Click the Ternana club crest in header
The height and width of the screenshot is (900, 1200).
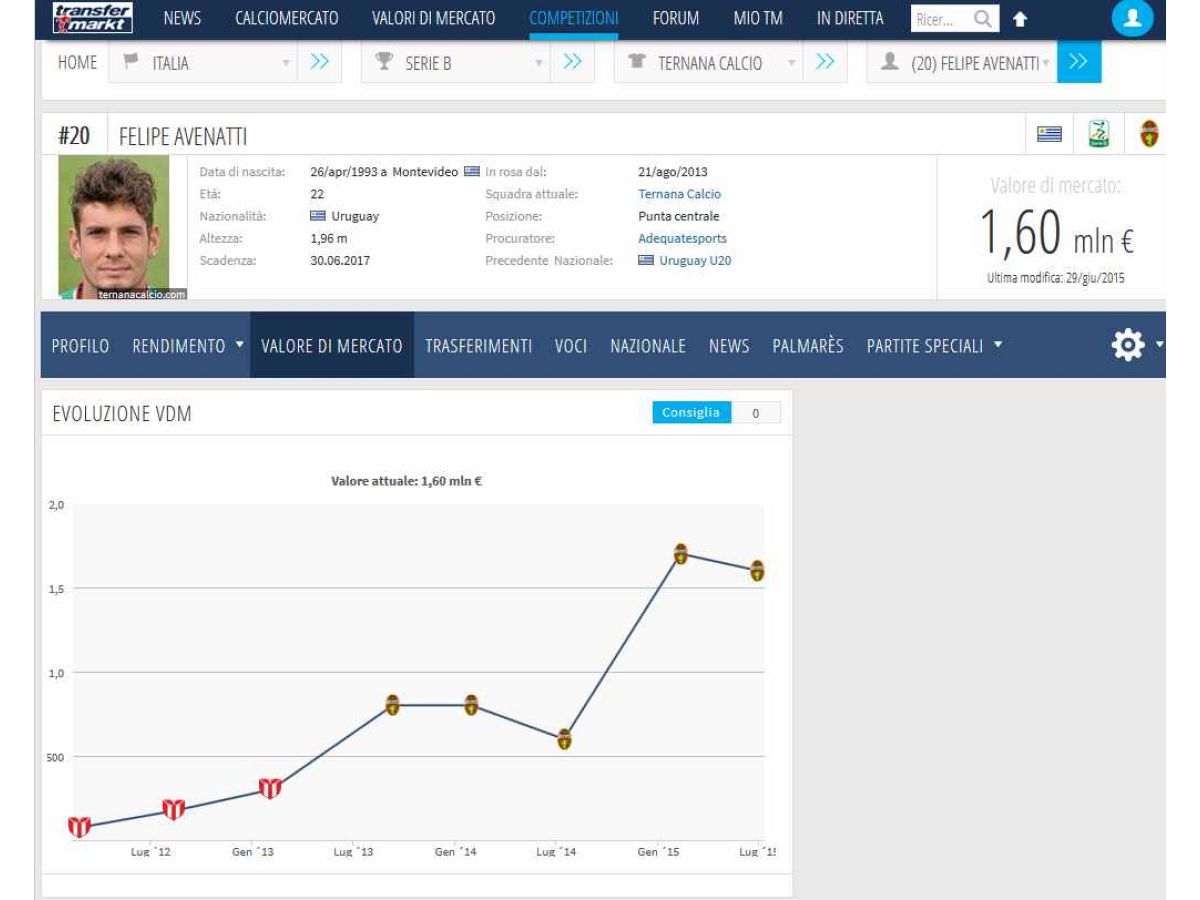1149,134
